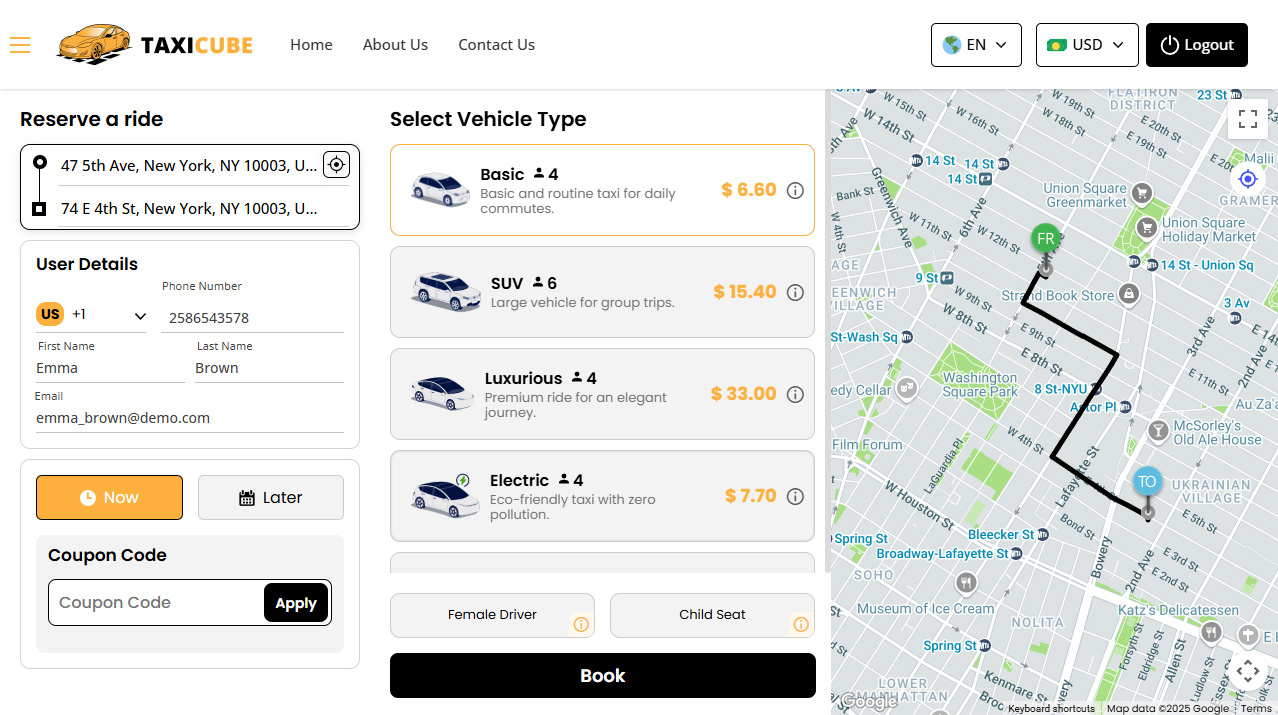Navigate to the About Us page
Image resolution: width=1278 pixels, height=715 pixels.
(x=395, y=44)
